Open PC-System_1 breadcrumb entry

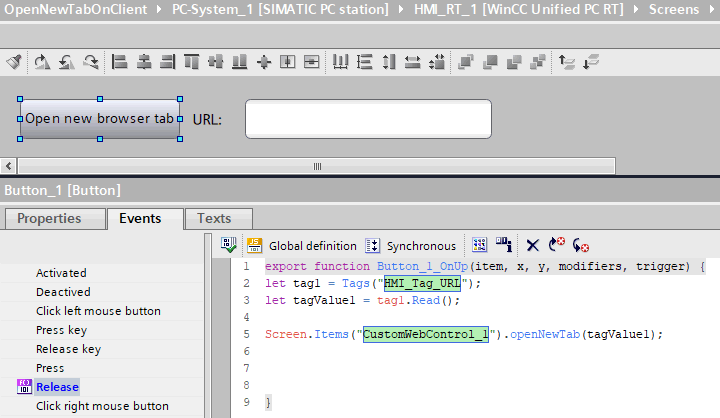coord(280,9)
